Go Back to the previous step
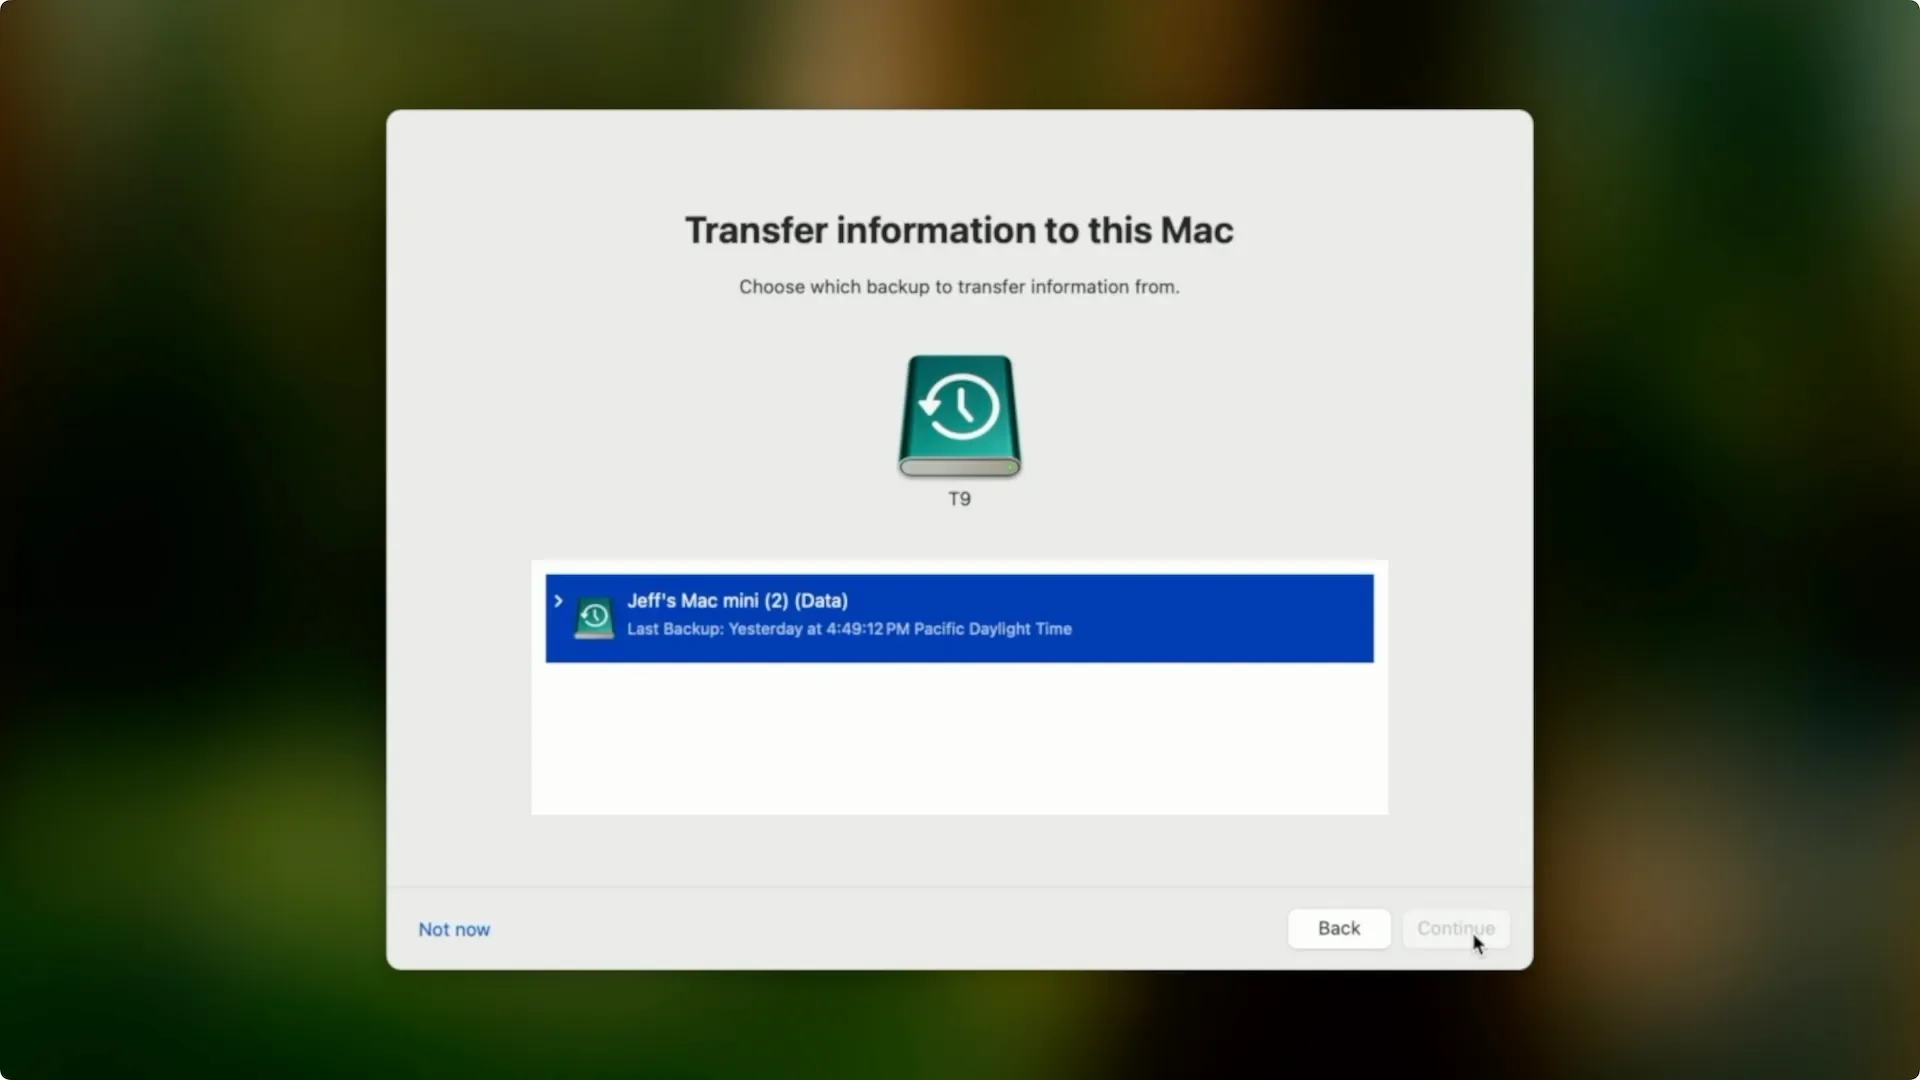Viewport: 1920px width, 1080px height. click(1339, 928)
